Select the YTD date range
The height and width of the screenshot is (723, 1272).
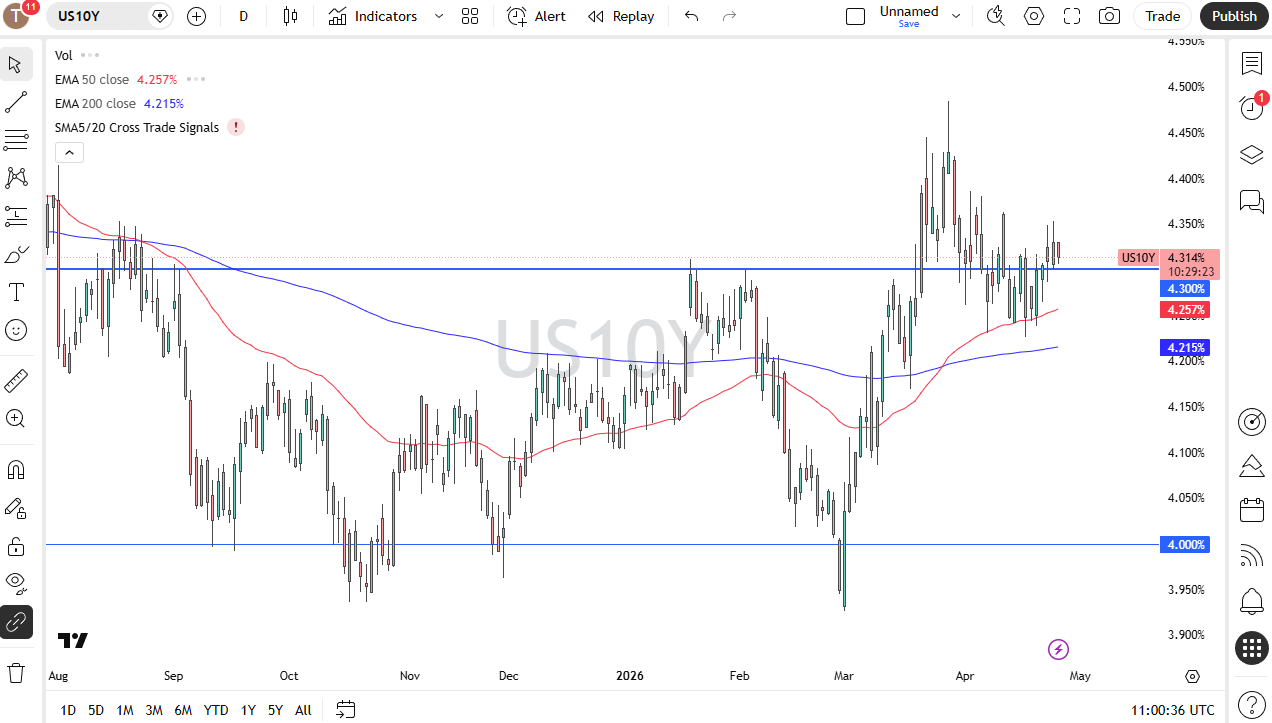[216, 710]
